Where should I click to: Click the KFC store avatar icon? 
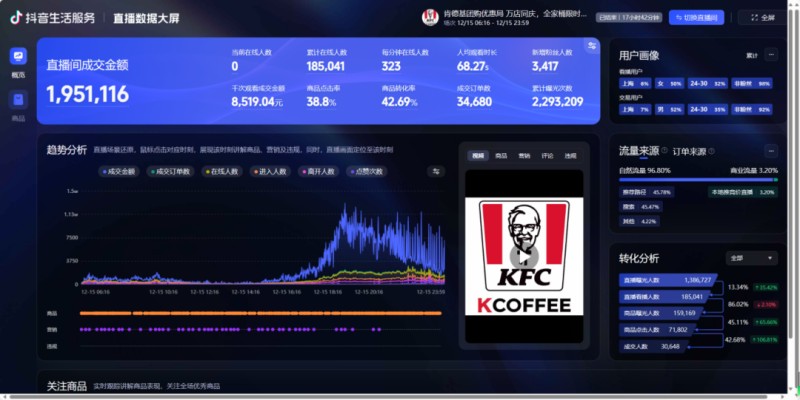click(431, 17)
